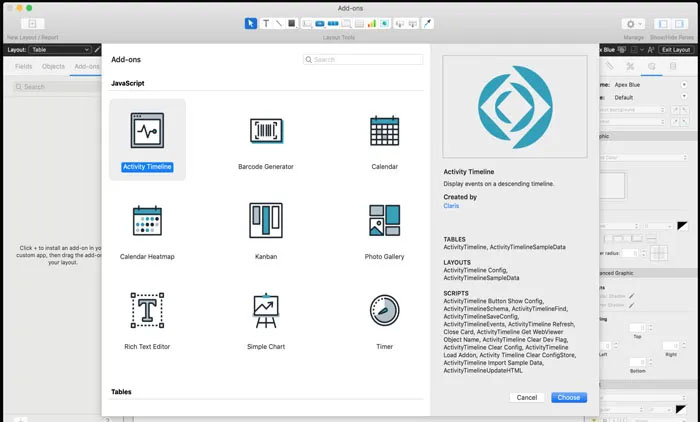Show or hide the right Inspector pane

pyautogui.click(x=679, y=24)
